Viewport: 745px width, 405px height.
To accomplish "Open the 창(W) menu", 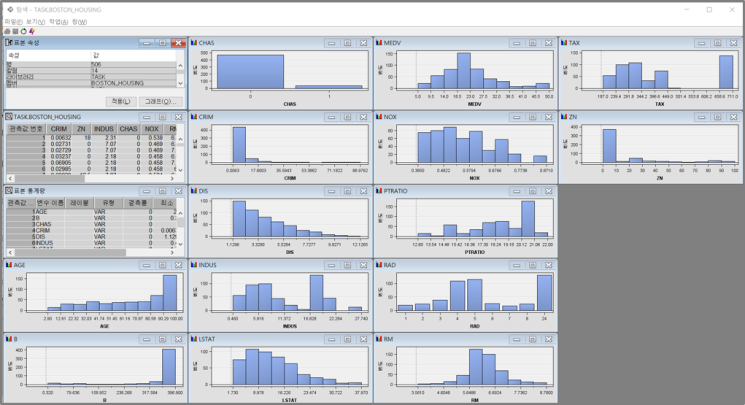I will (79, 22).
